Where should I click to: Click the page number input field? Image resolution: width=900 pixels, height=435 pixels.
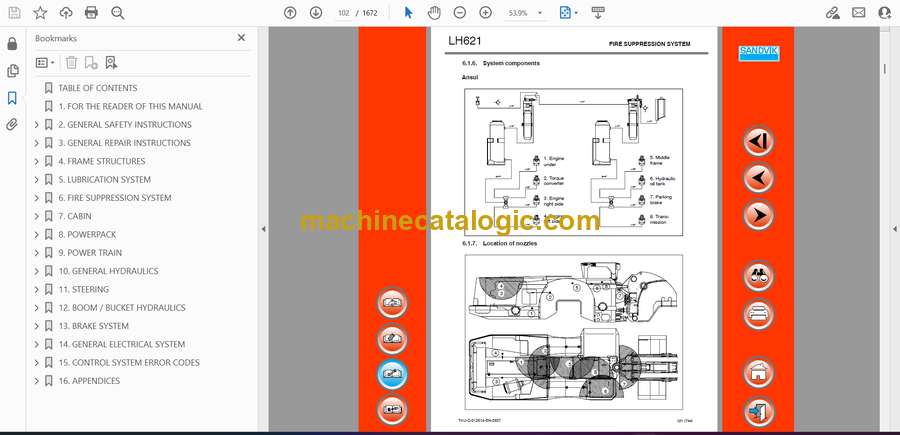[344, 13]
